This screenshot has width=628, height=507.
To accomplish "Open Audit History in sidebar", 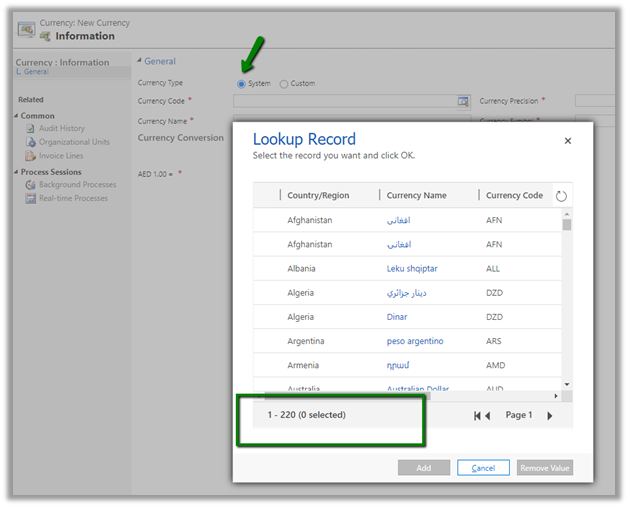I will point(61,129).
